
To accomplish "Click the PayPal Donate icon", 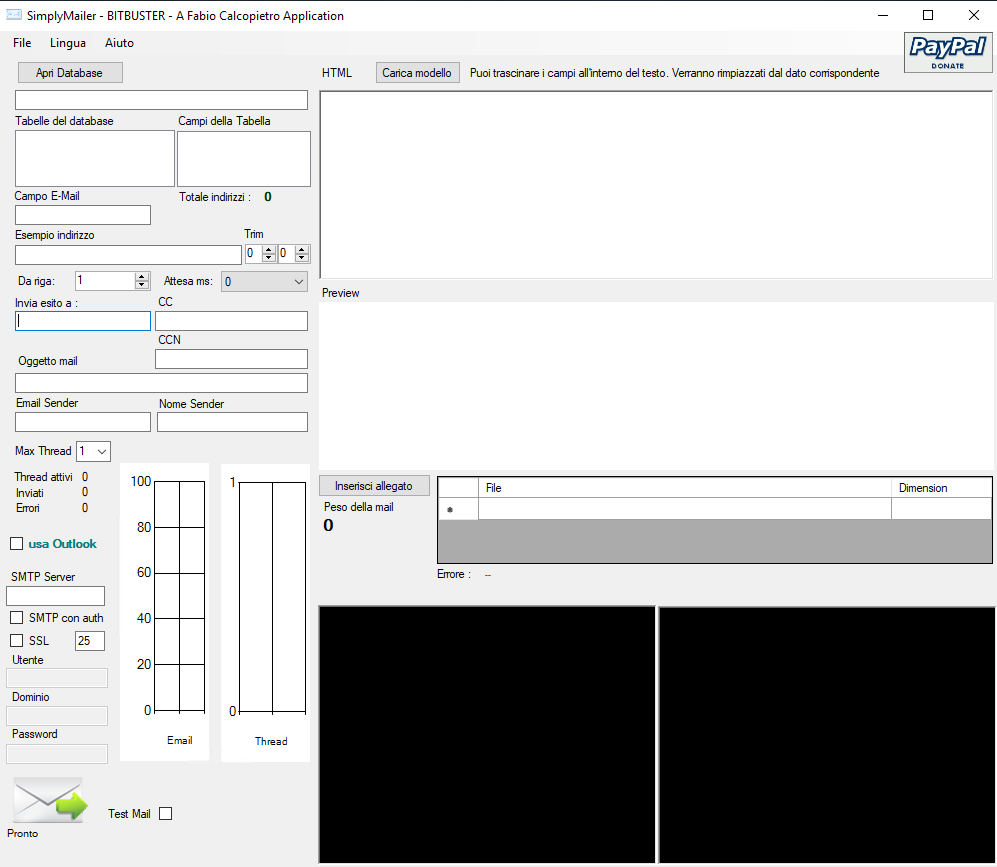I will [x=947, y=52].
